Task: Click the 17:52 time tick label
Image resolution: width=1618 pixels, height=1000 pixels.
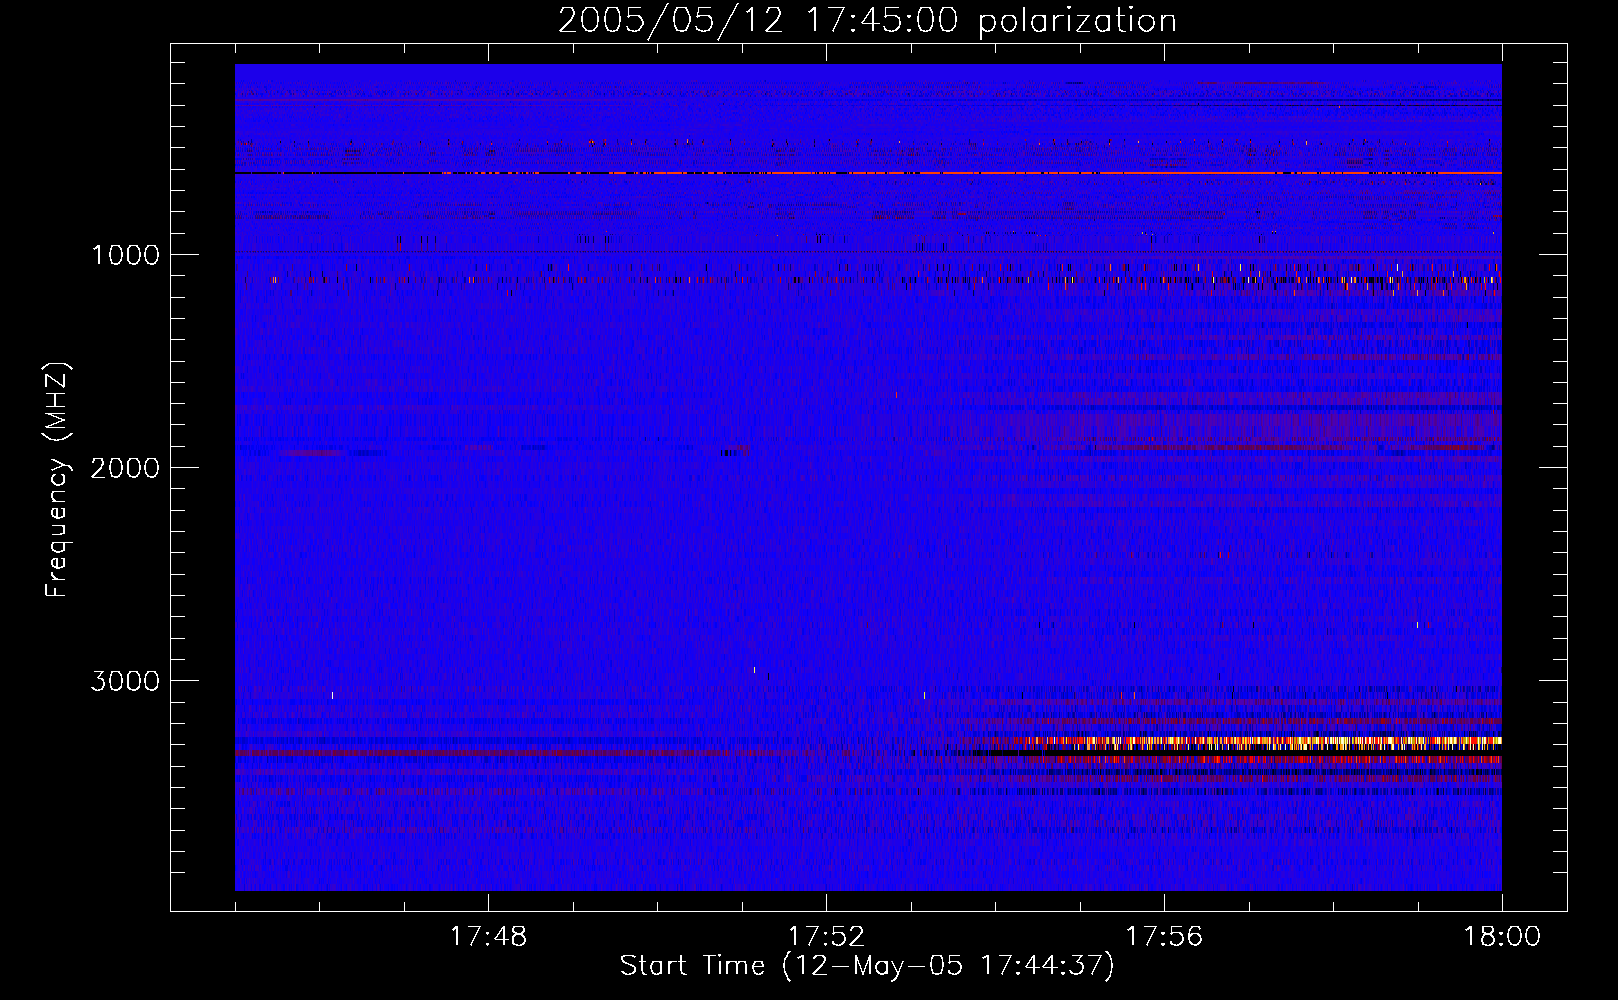Action: click(826, 937)
